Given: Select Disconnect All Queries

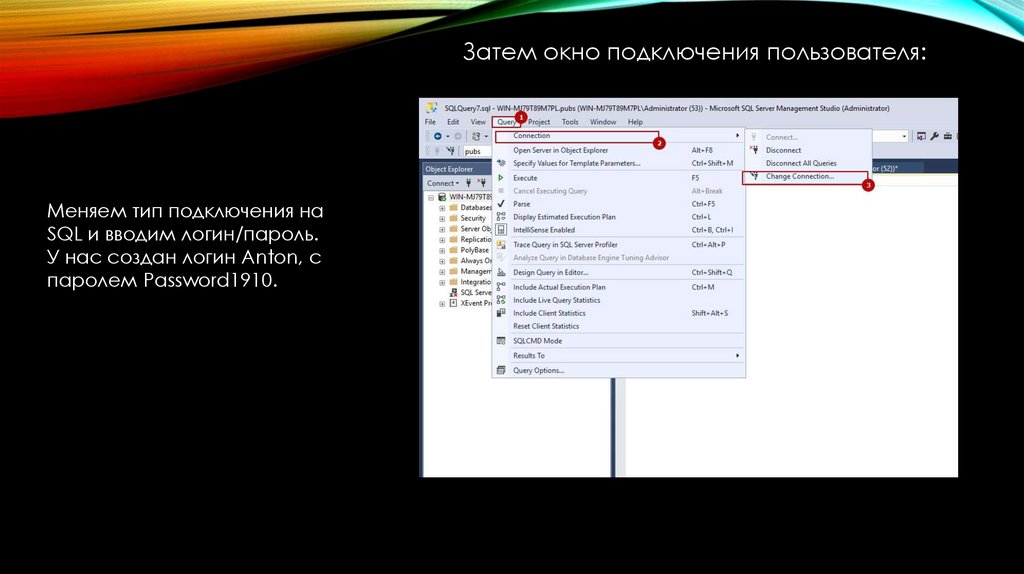Looking at the screenshot, I should point(800,163).
